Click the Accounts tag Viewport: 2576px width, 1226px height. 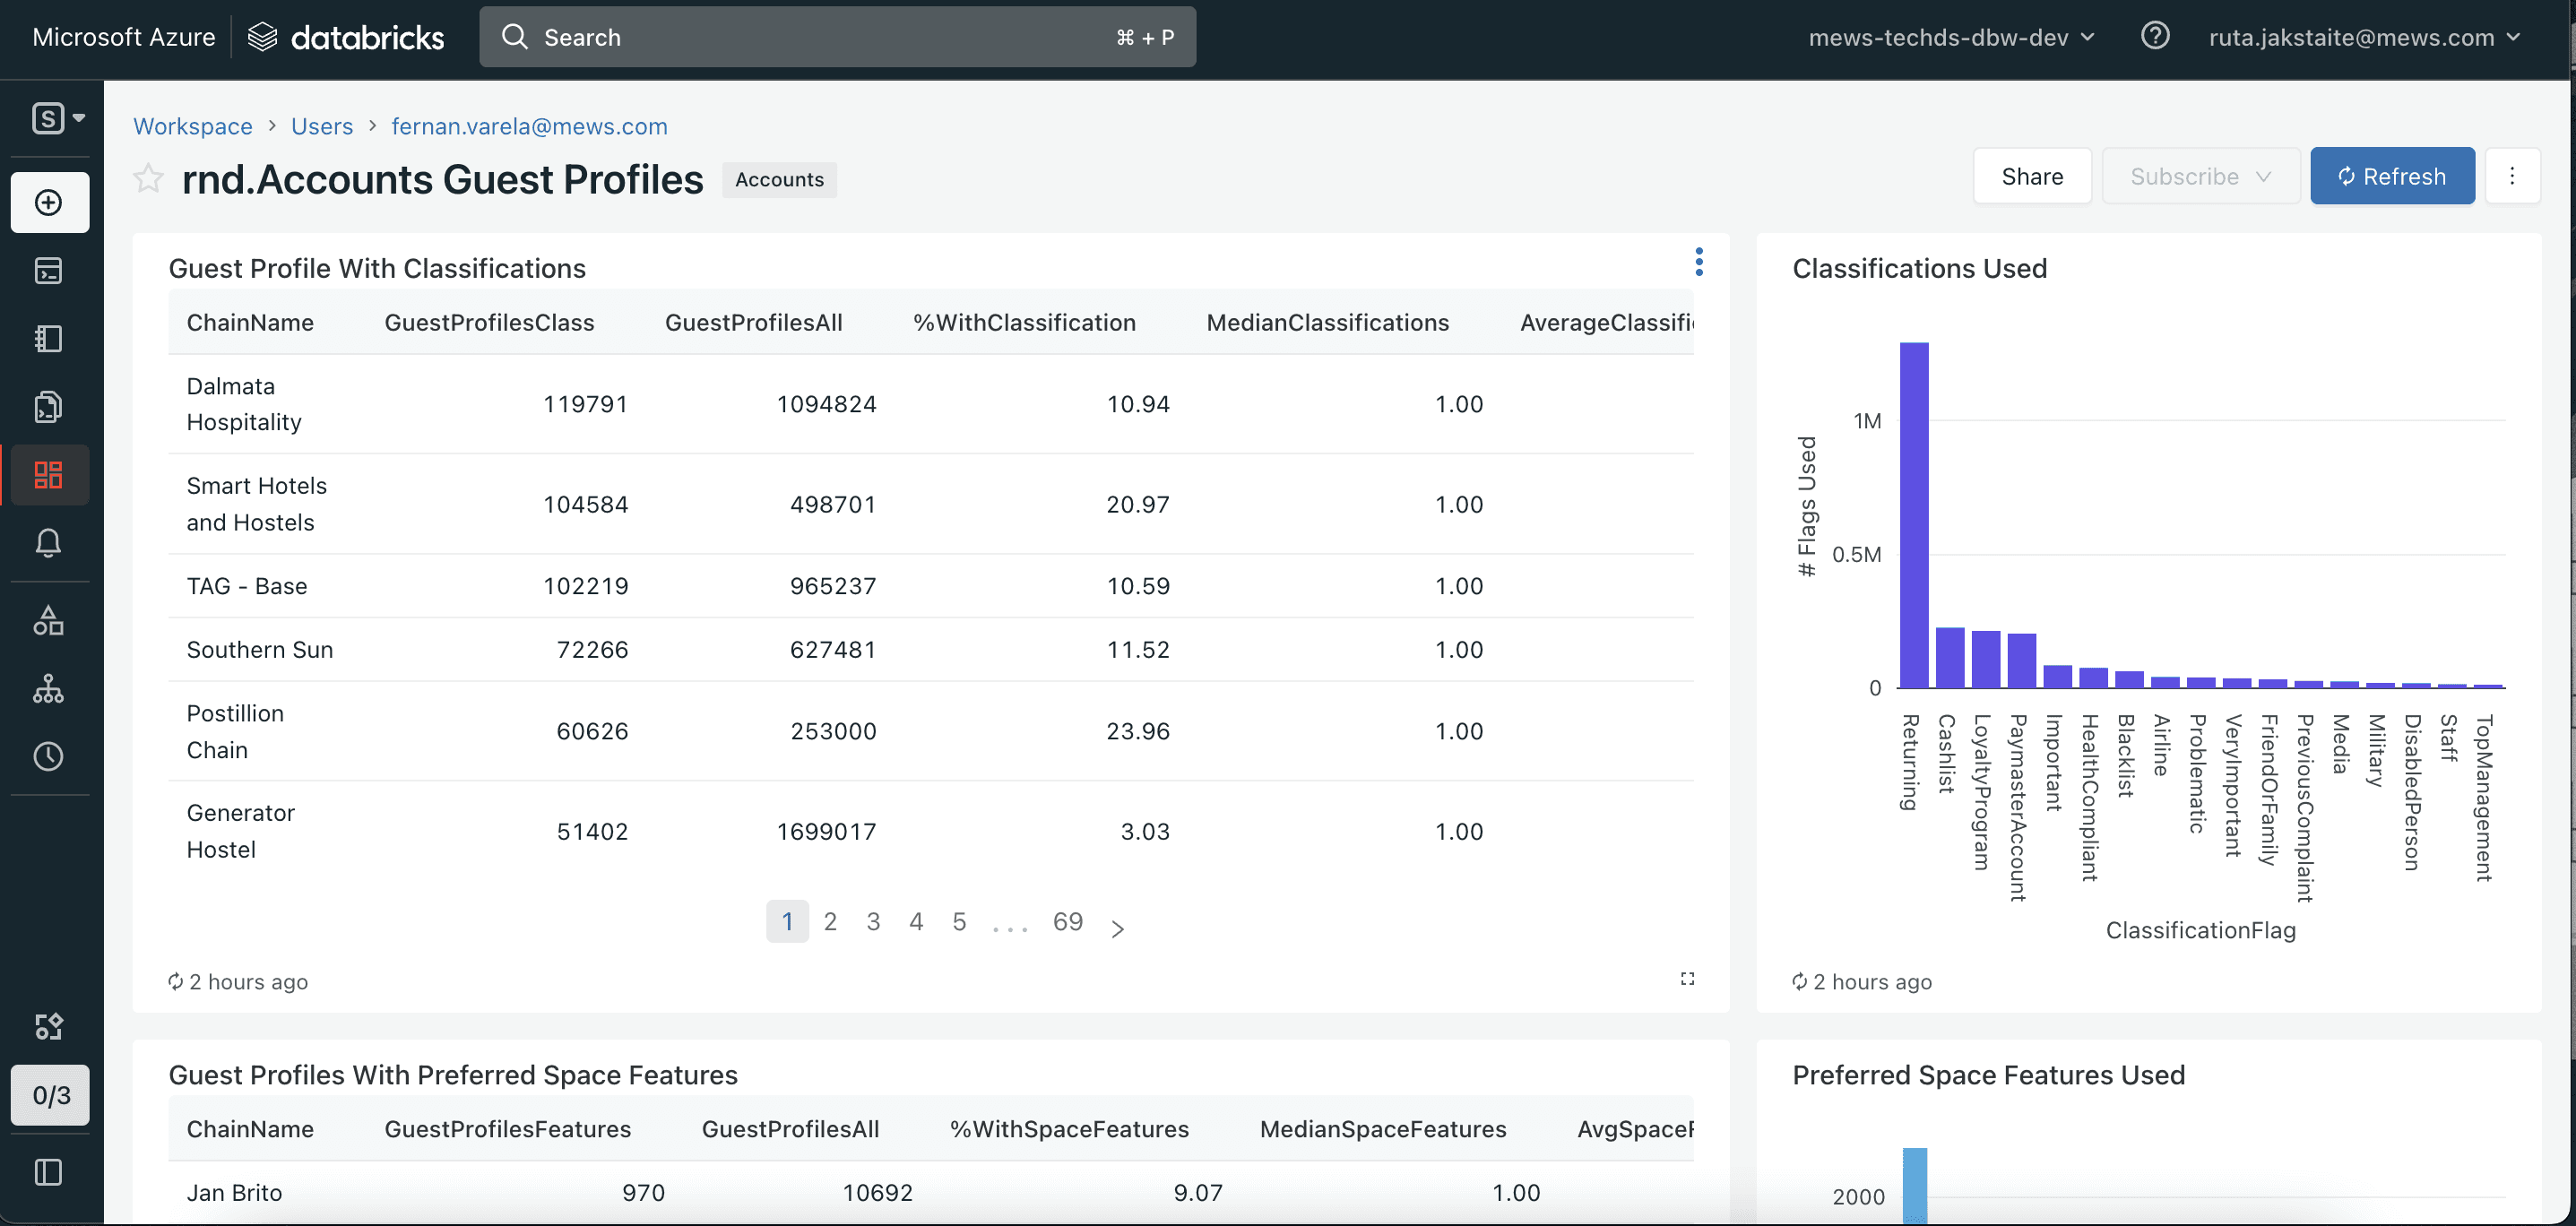click(780, 179)
